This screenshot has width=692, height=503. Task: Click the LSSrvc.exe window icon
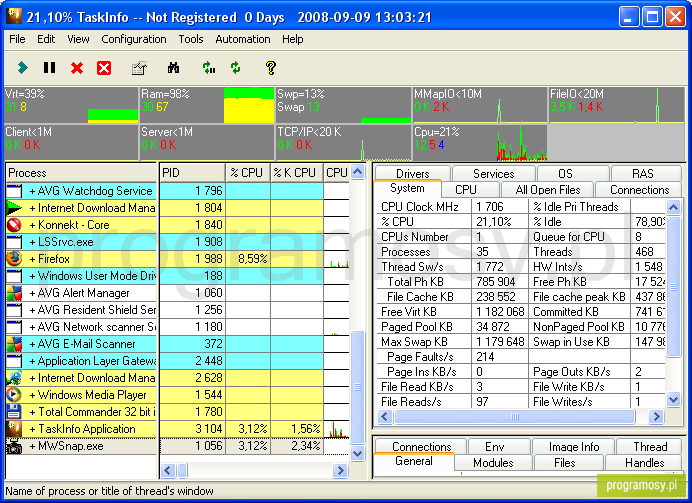pos(14,242)
